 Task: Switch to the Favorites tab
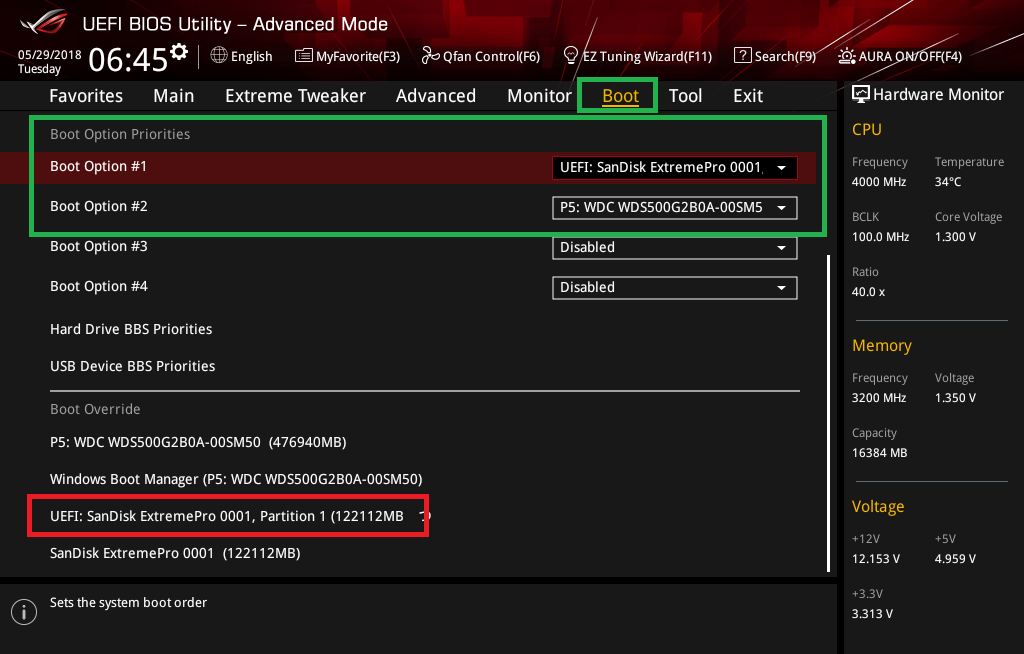[86, 96]
